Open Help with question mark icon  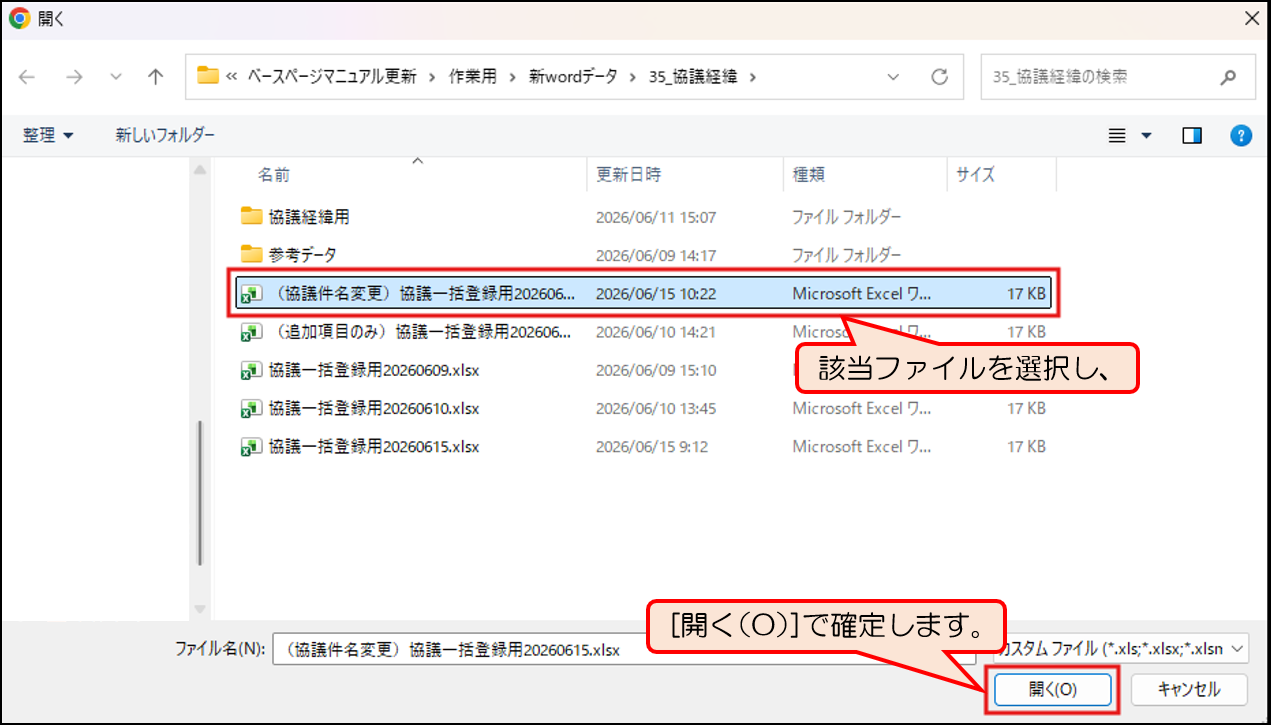click(1241, 136)
